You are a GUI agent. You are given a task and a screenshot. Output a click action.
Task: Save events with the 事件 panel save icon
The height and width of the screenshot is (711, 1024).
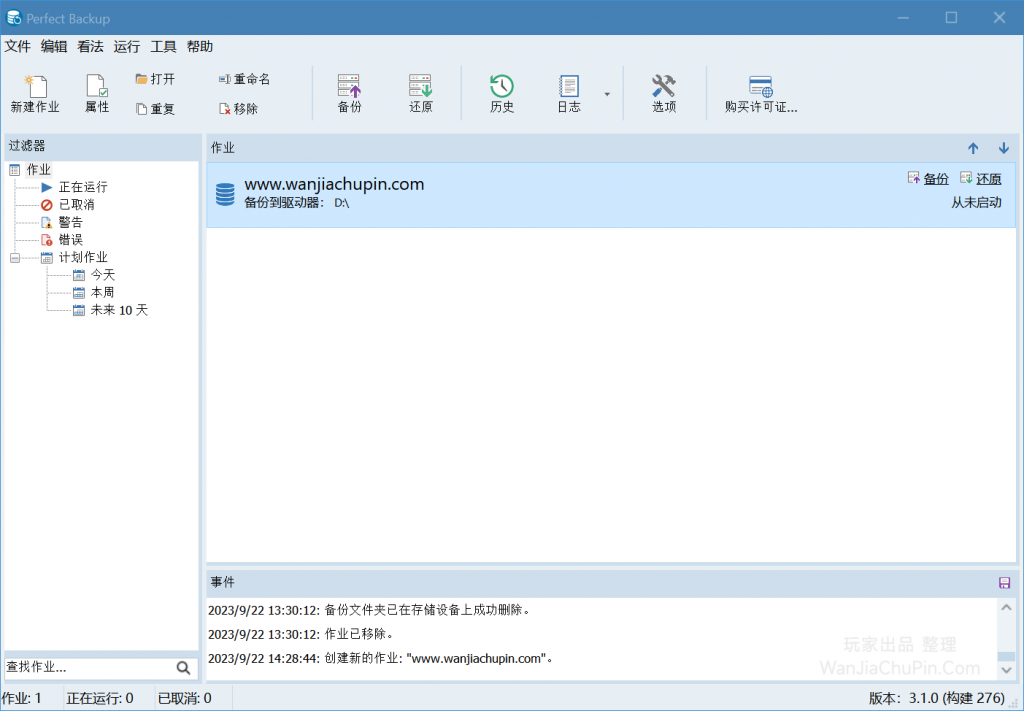[x=1004, y=583]
